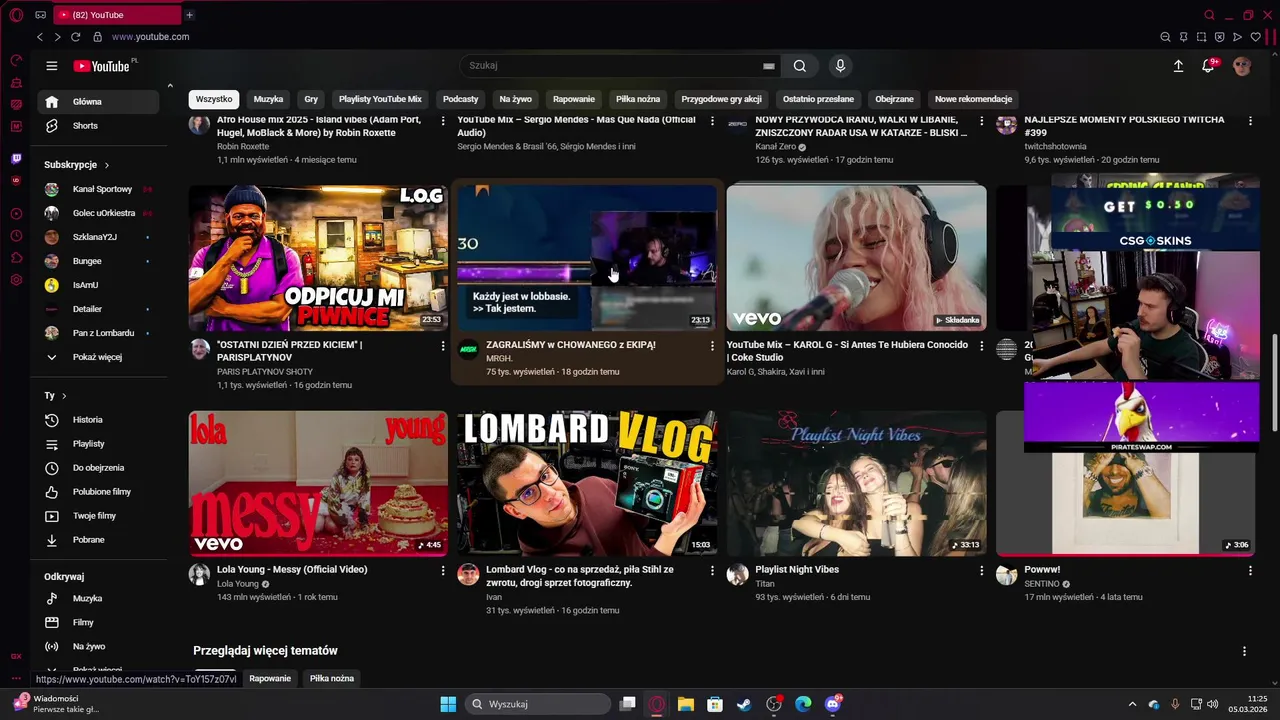1280x720 pixels.
Task: Open Discord from the taskbar
Action: pyautogui.click(x=833, y=704)
